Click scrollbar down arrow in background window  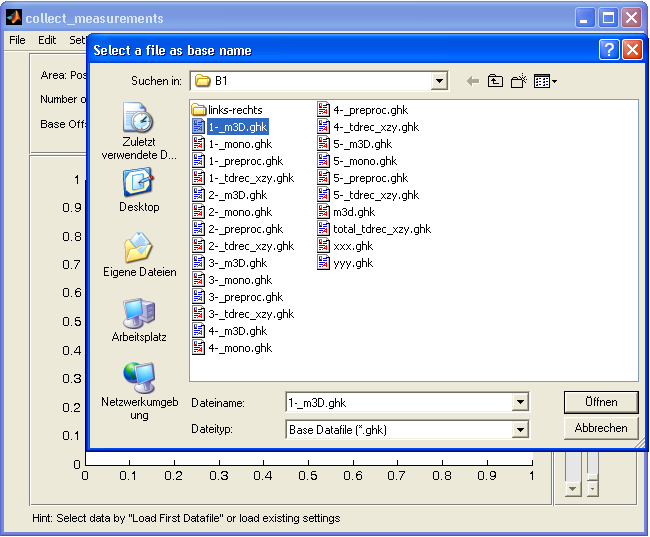tap(572, 489)
